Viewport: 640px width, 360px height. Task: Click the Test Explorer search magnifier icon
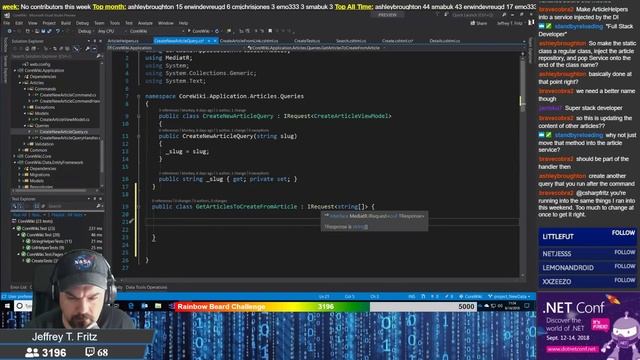(x=98, y=206)
